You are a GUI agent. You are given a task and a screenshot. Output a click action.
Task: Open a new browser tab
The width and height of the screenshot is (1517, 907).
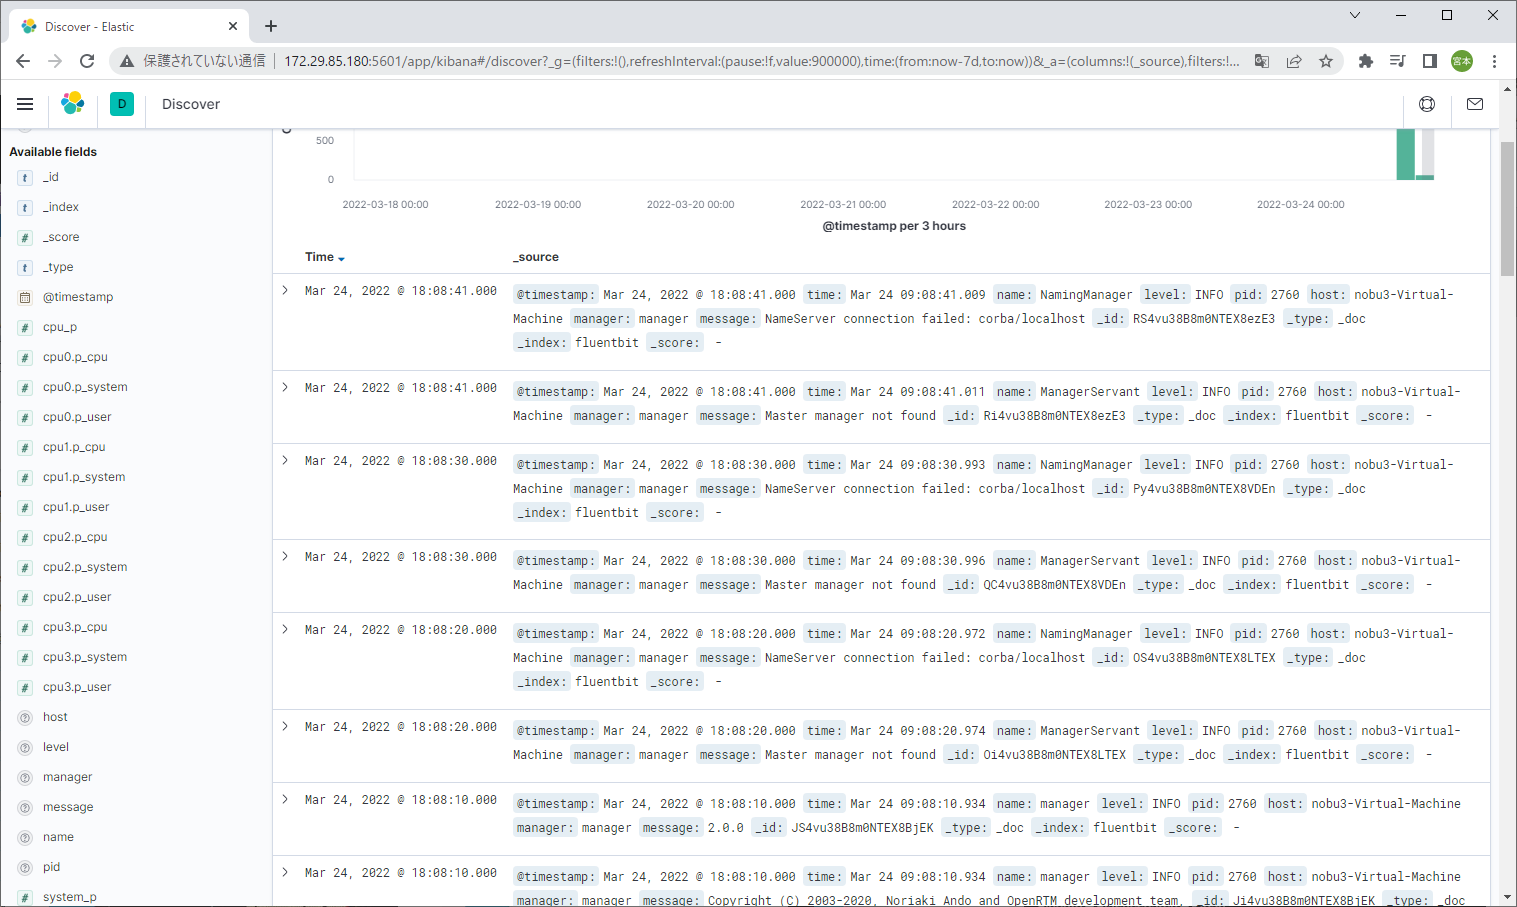(x=271, y=26)
